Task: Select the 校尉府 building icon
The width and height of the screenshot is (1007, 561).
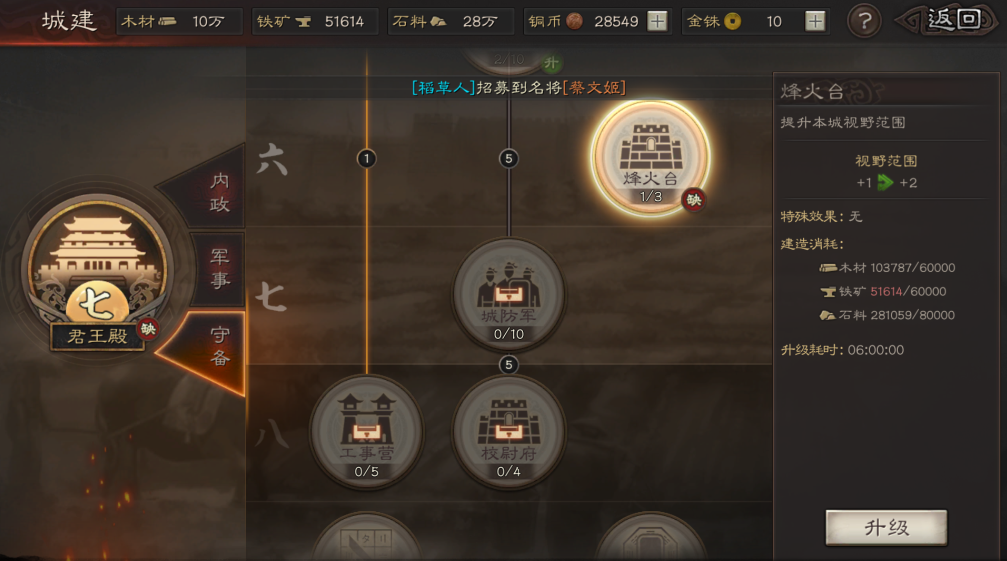Action: [x=509, y=431]
